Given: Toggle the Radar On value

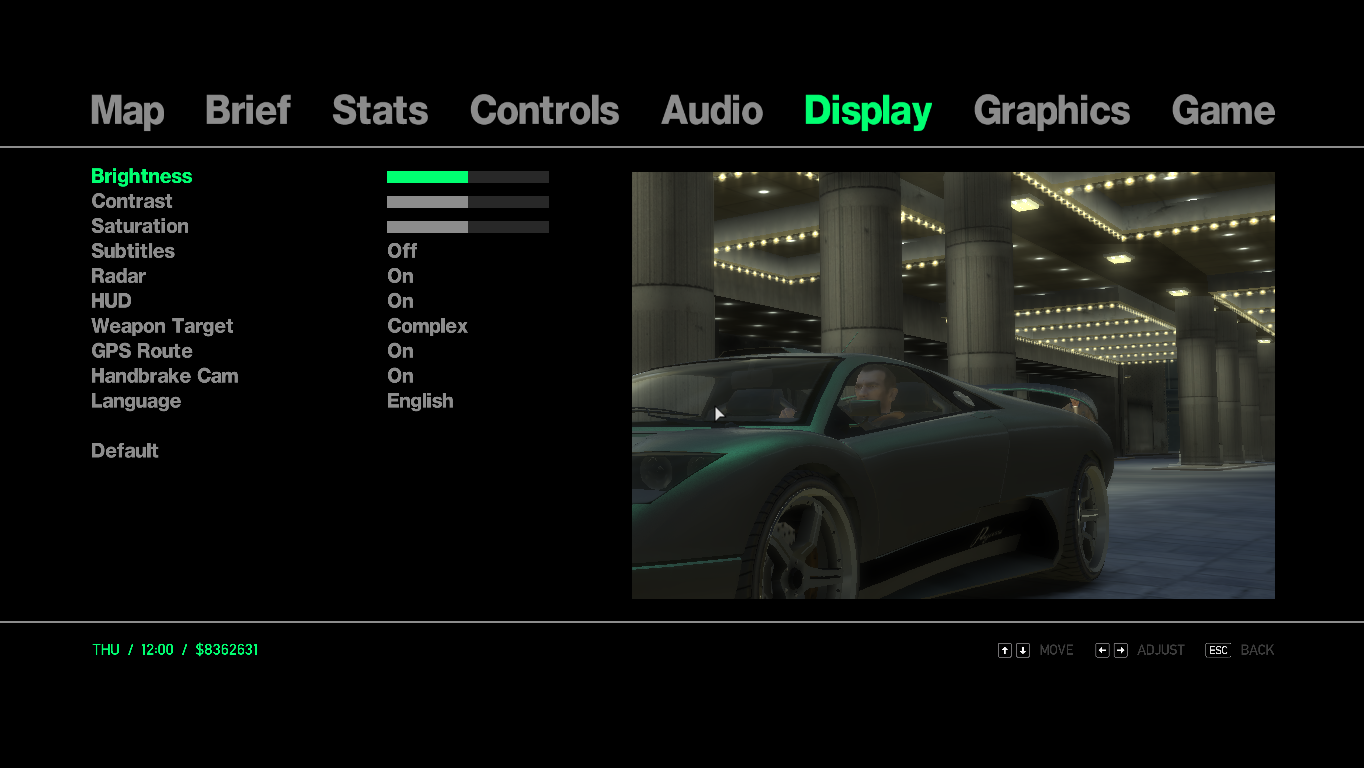Looking at the screenshot, I should pyautogui.click(x=400, y=276).
